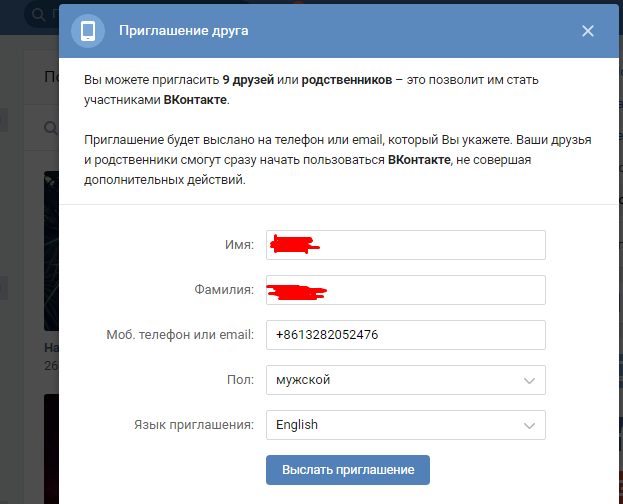Click the search magnifier in top bar
Viewport: 623px width, 504px height.
click(x=37, y=15)
